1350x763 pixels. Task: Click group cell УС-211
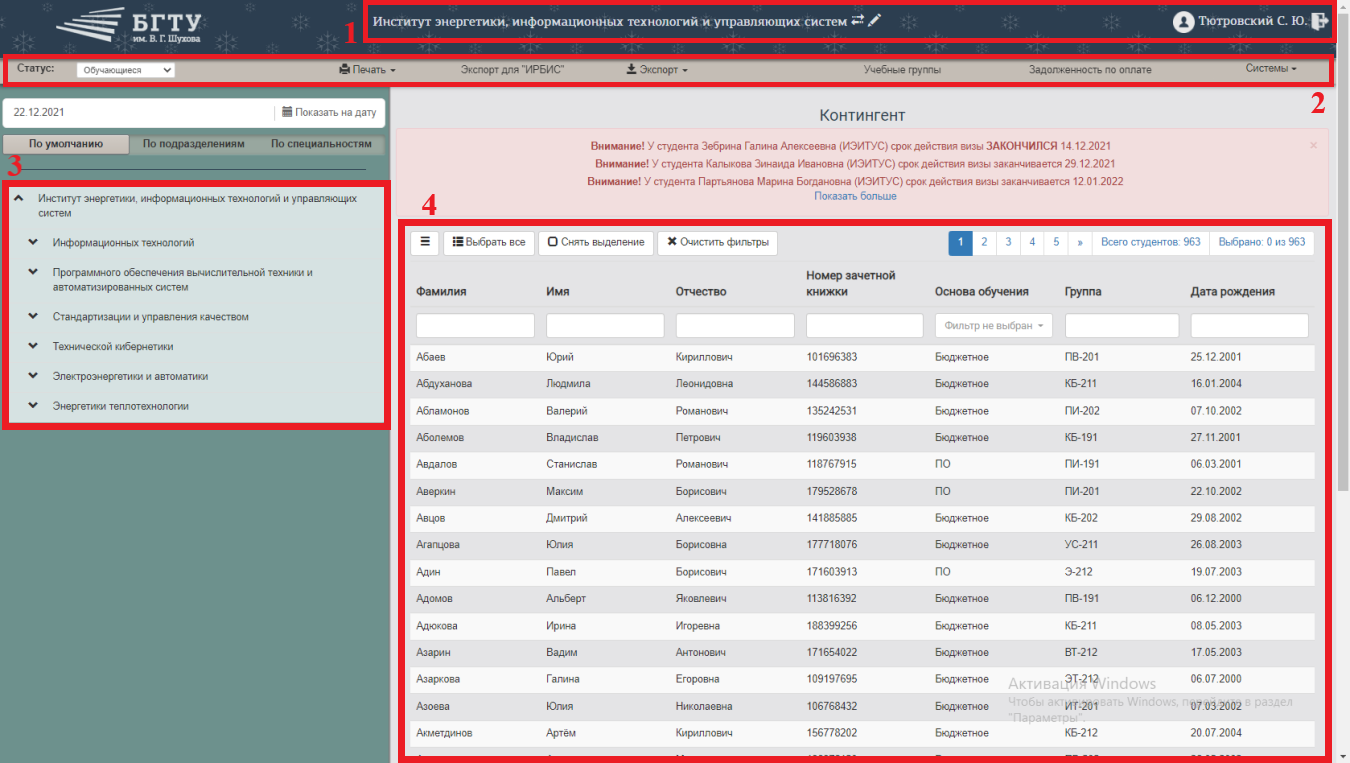click(x=1081, y=545)
